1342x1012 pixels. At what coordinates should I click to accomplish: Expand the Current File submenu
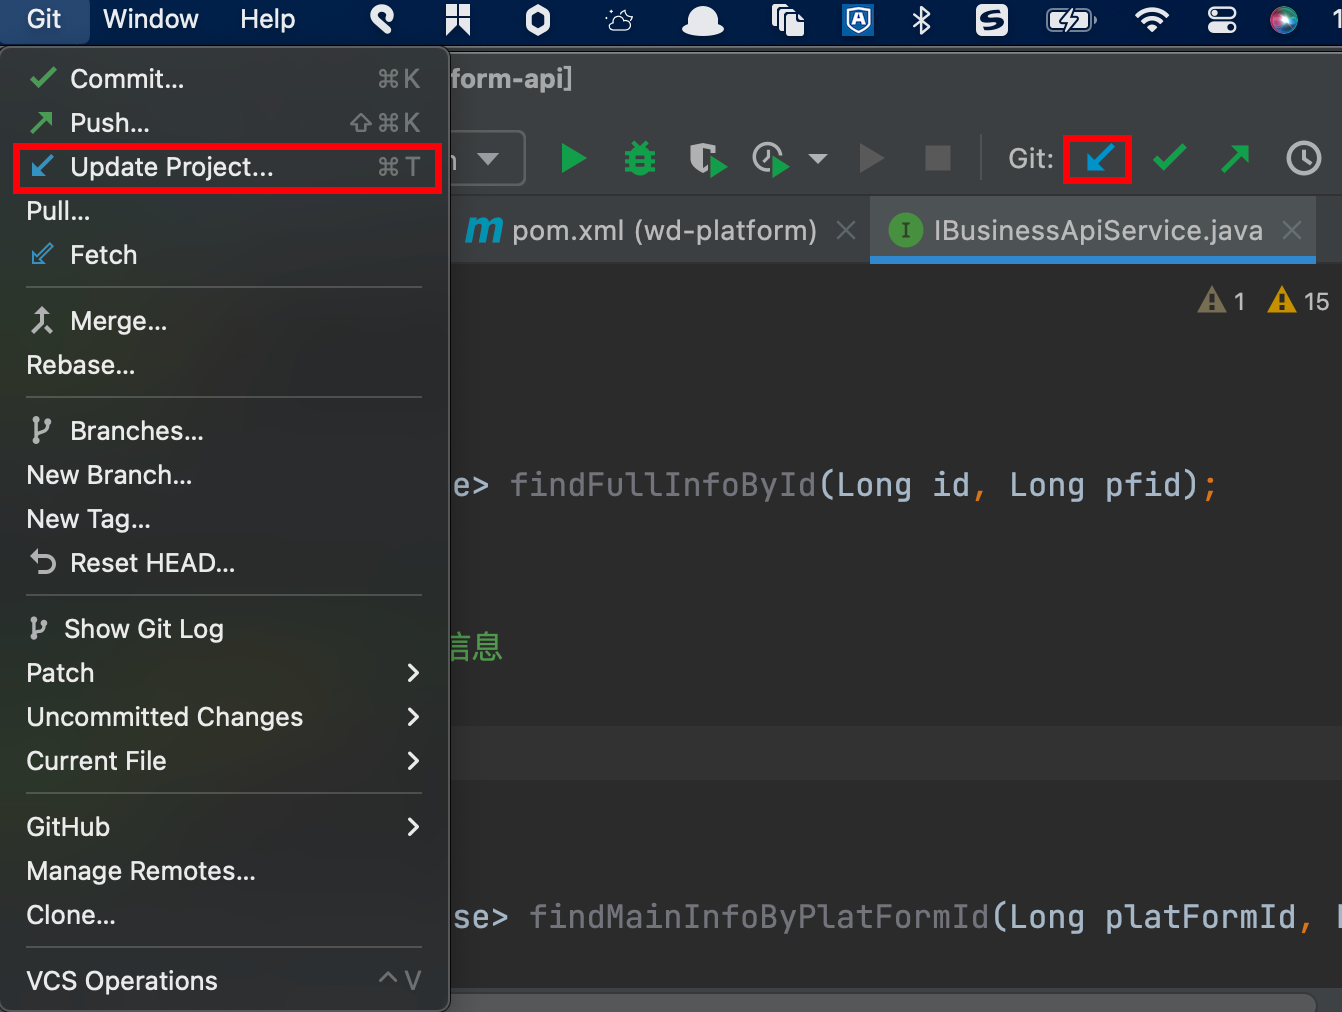click(225, 761)
